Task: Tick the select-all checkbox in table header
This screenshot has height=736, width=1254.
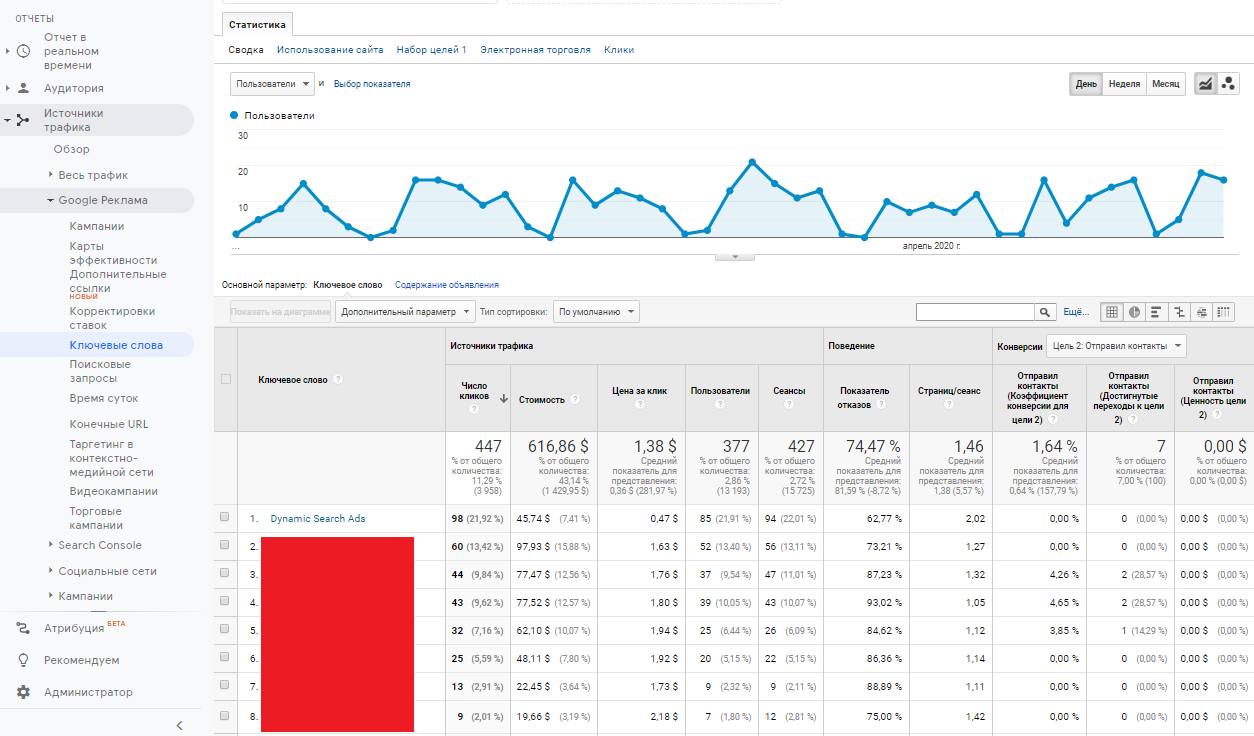Action: point(225,379)
